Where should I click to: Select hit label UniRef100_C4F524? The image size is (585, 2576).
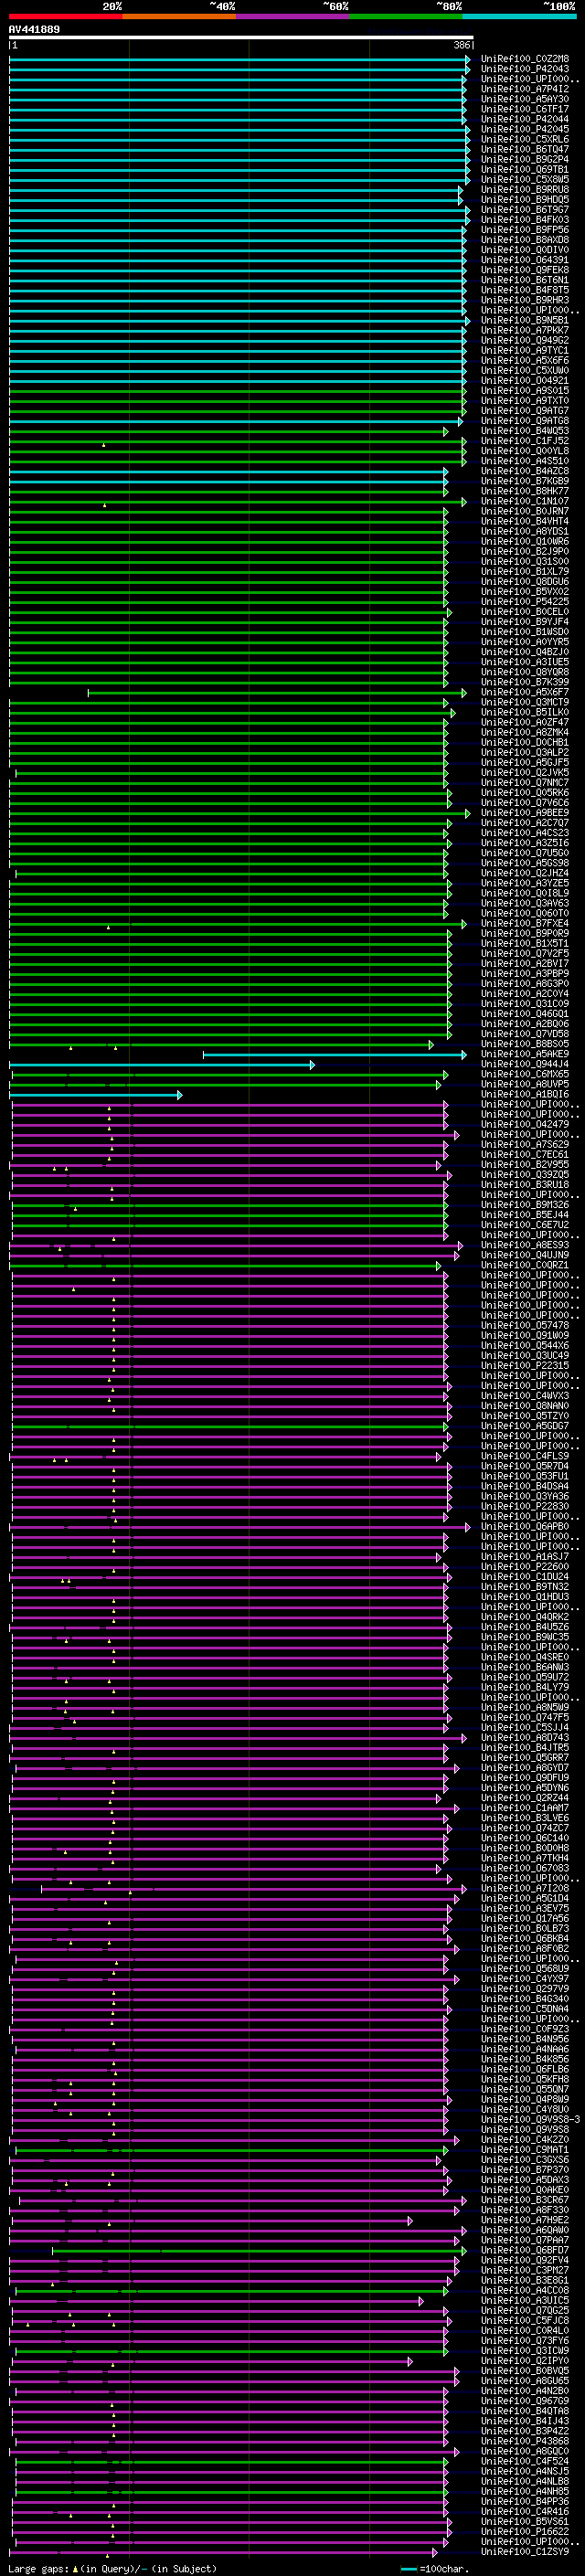point(525,2460)
